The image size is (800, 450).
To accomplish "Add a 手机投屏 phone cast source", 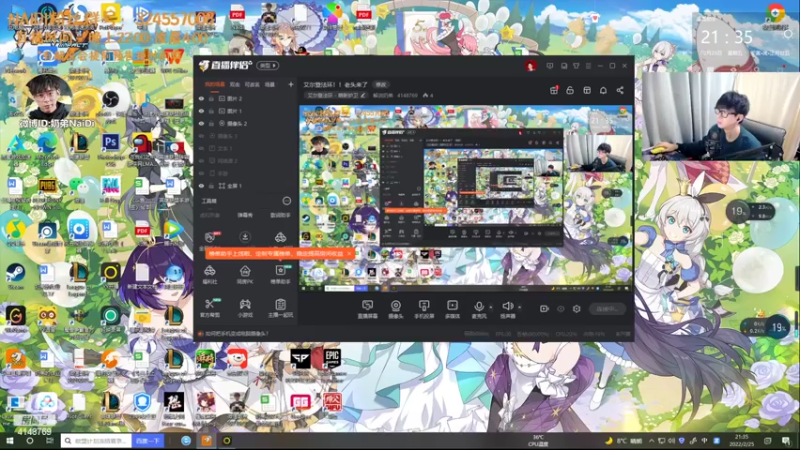I will coord(423,309).
